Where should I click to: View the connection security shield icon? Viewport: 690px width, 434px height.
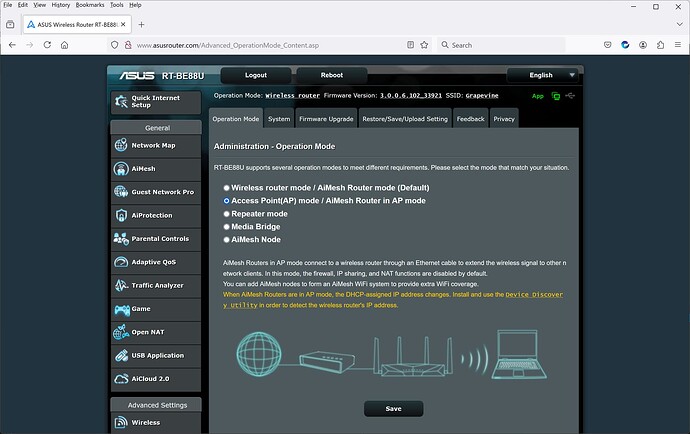coord(114,45)
